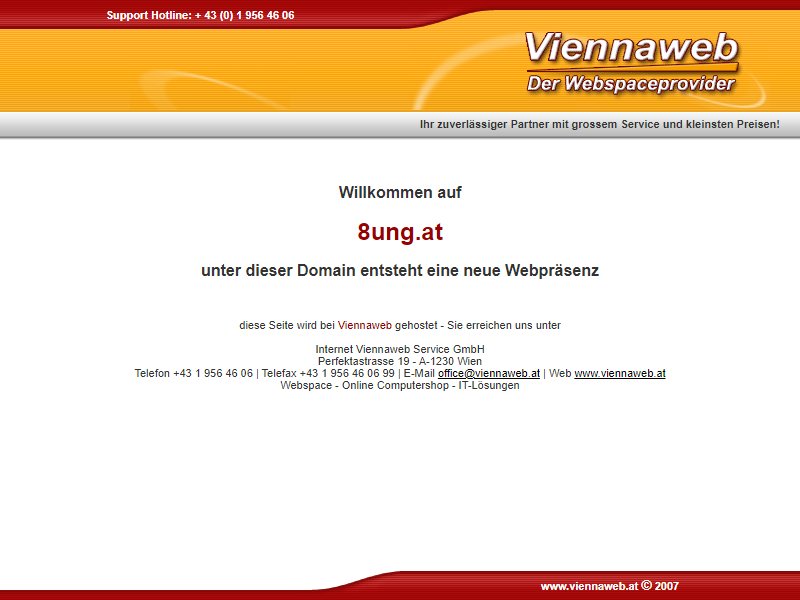Screen dimensions: 800x600
Task: Click the Support Hotline phone number text
Action: click(201, 15)
